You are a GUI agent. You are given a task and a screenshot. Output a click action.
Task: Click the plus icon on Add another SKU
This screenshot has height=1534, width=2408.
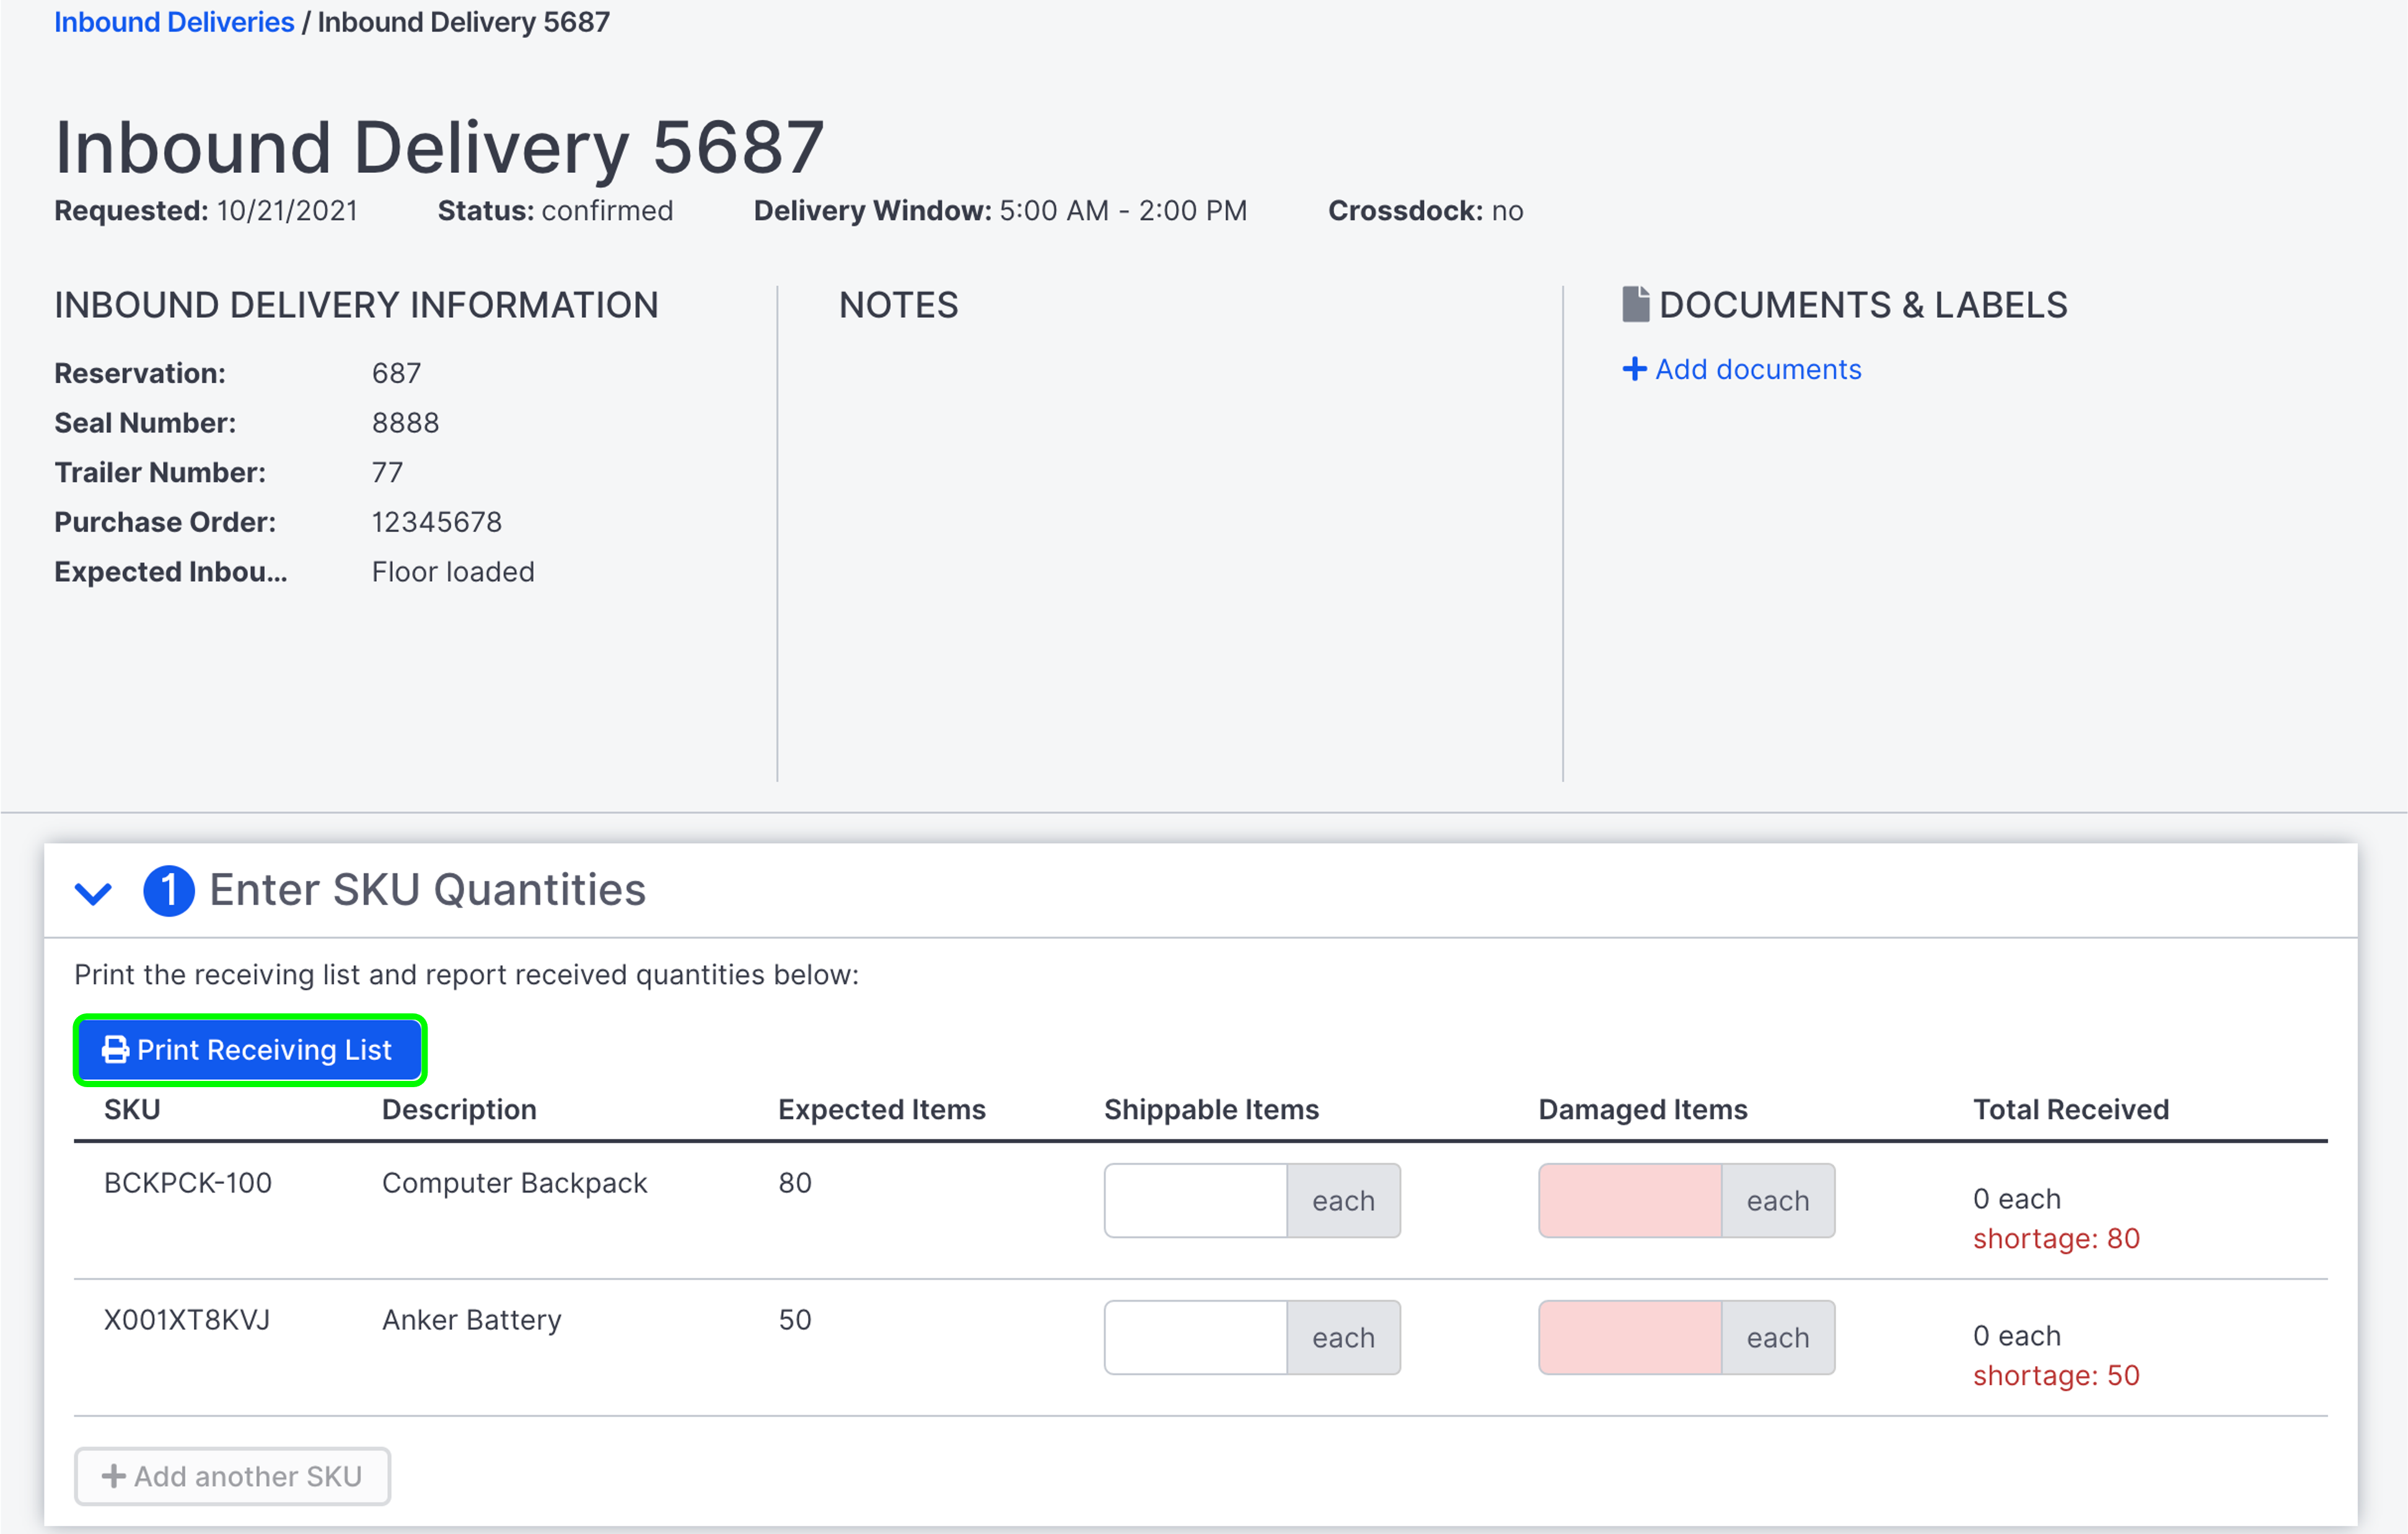click(113, 1476)
